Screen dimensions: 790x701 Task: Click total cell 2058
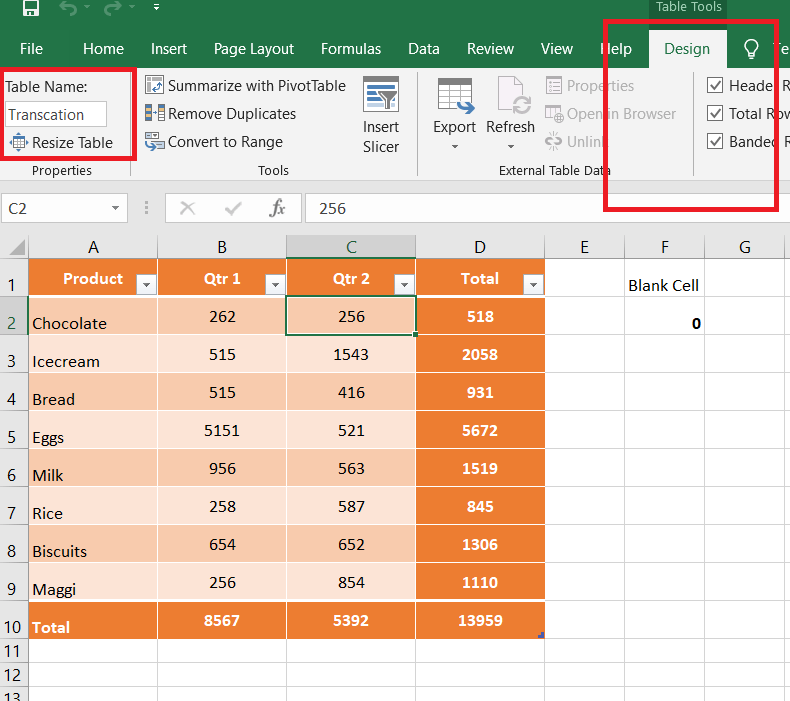coord(480,354)
